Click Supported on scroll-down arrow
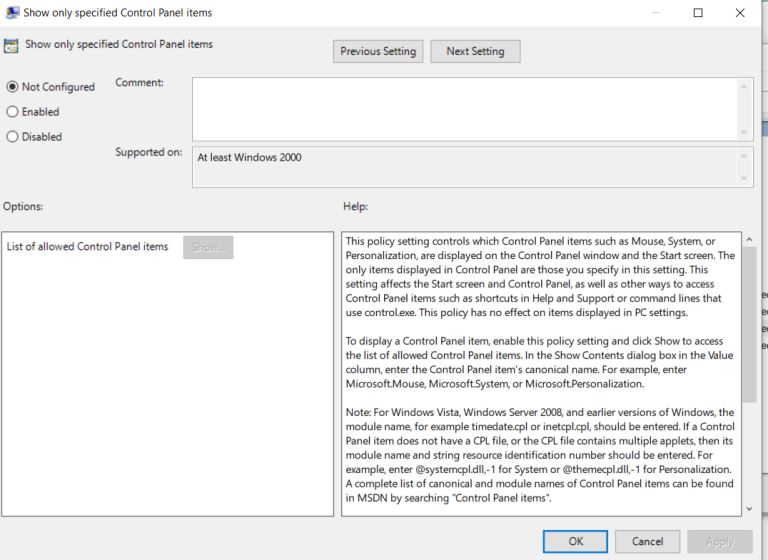This screenshot has height=560, width=768. point(744,178)
